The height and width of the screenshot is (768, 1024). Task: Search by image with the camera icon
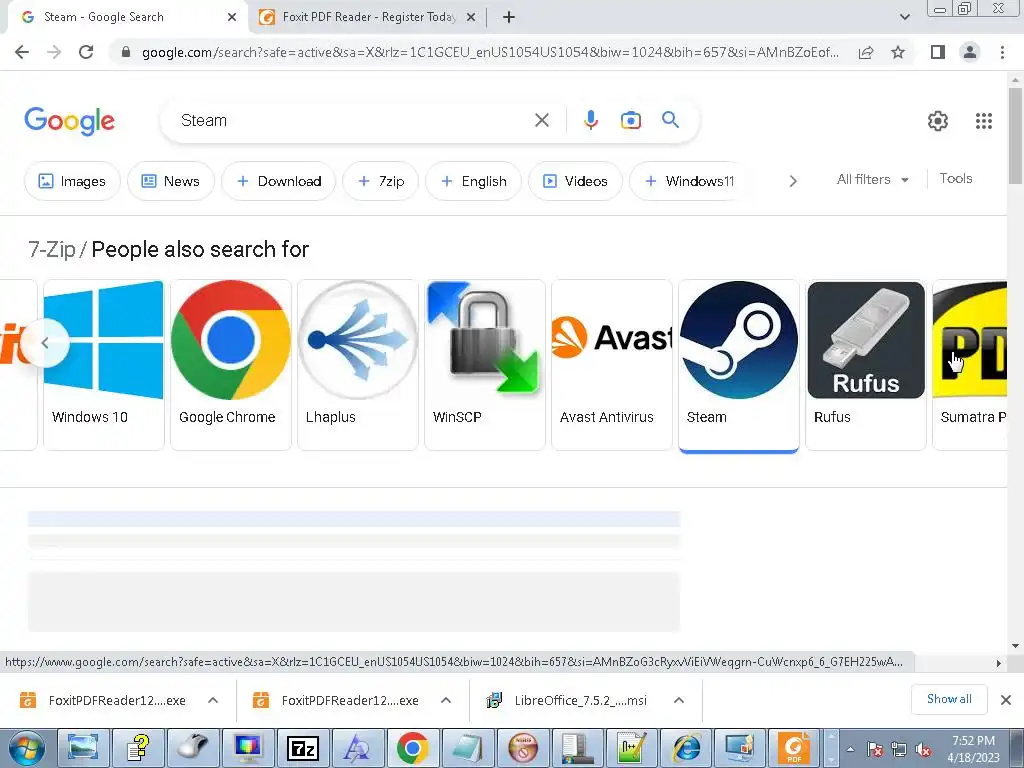coord(630,120)
